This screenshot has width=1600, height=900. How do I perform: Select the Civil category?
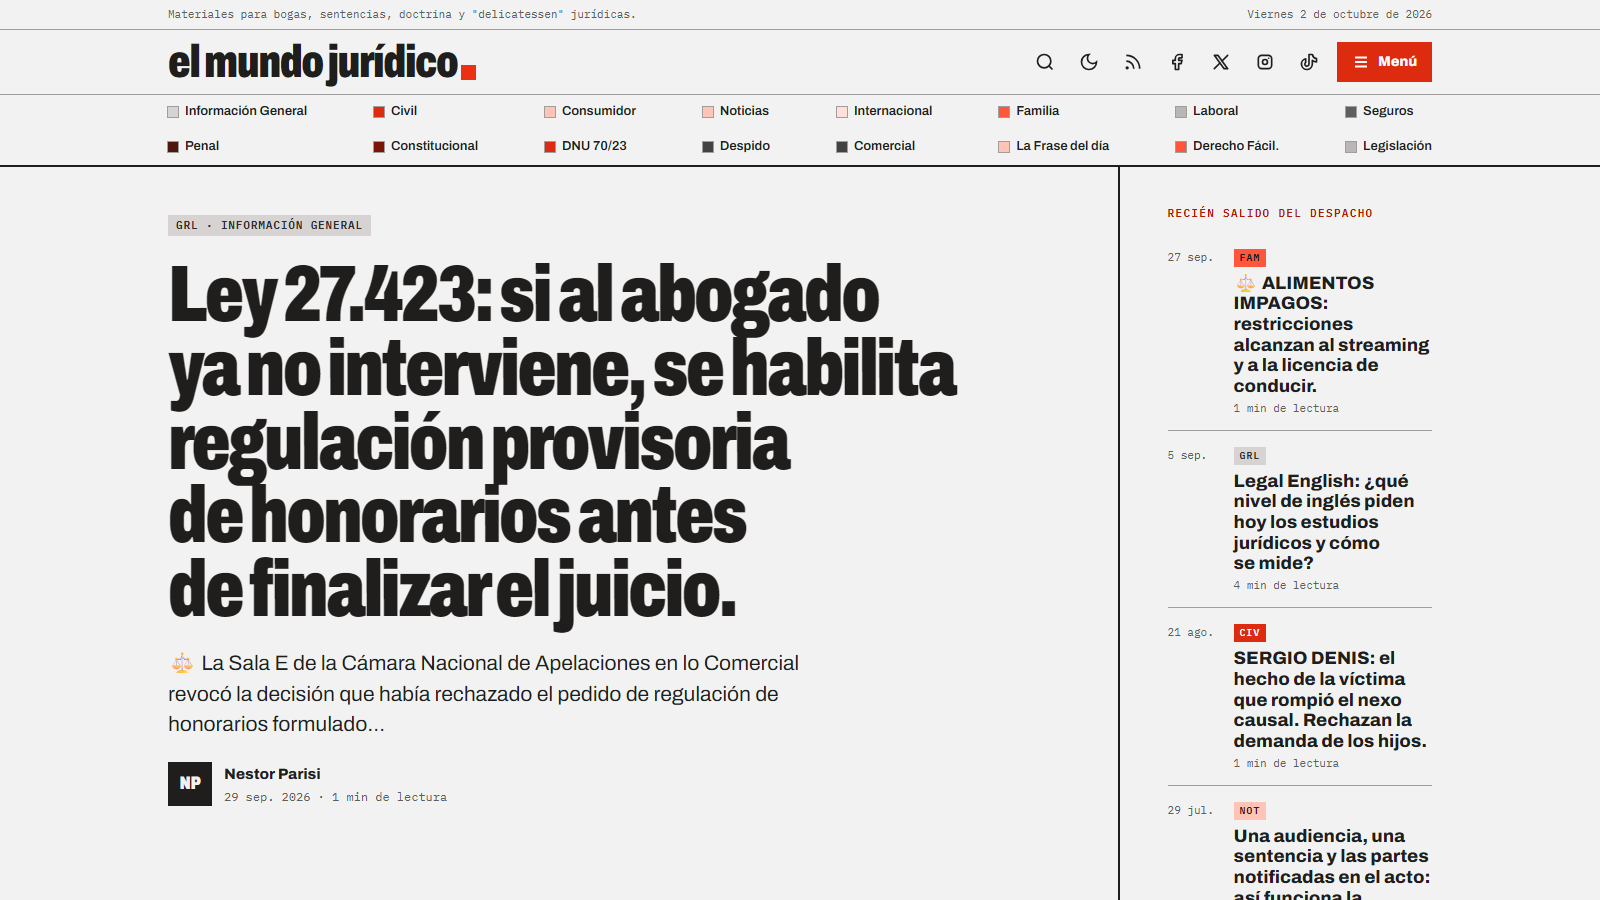point(395,111)
